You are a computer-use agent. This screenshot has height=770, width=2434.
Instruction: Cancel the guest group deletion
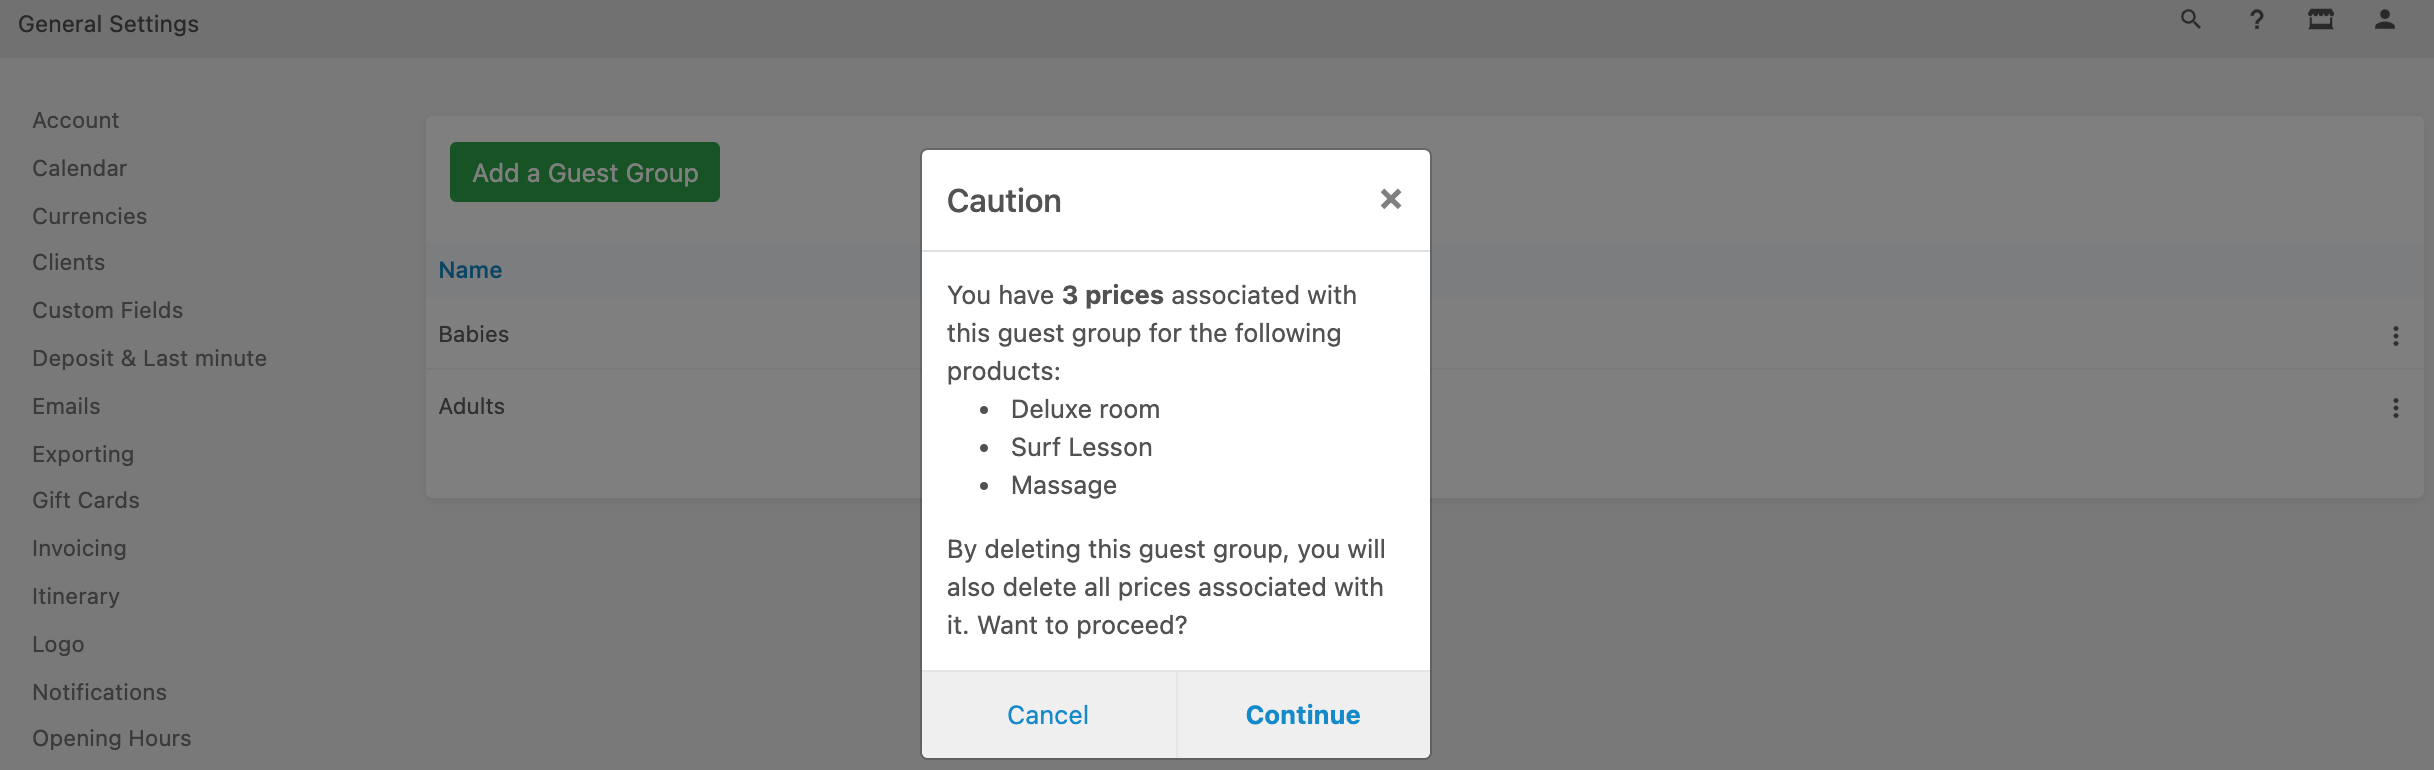[x=1048, y=715]
